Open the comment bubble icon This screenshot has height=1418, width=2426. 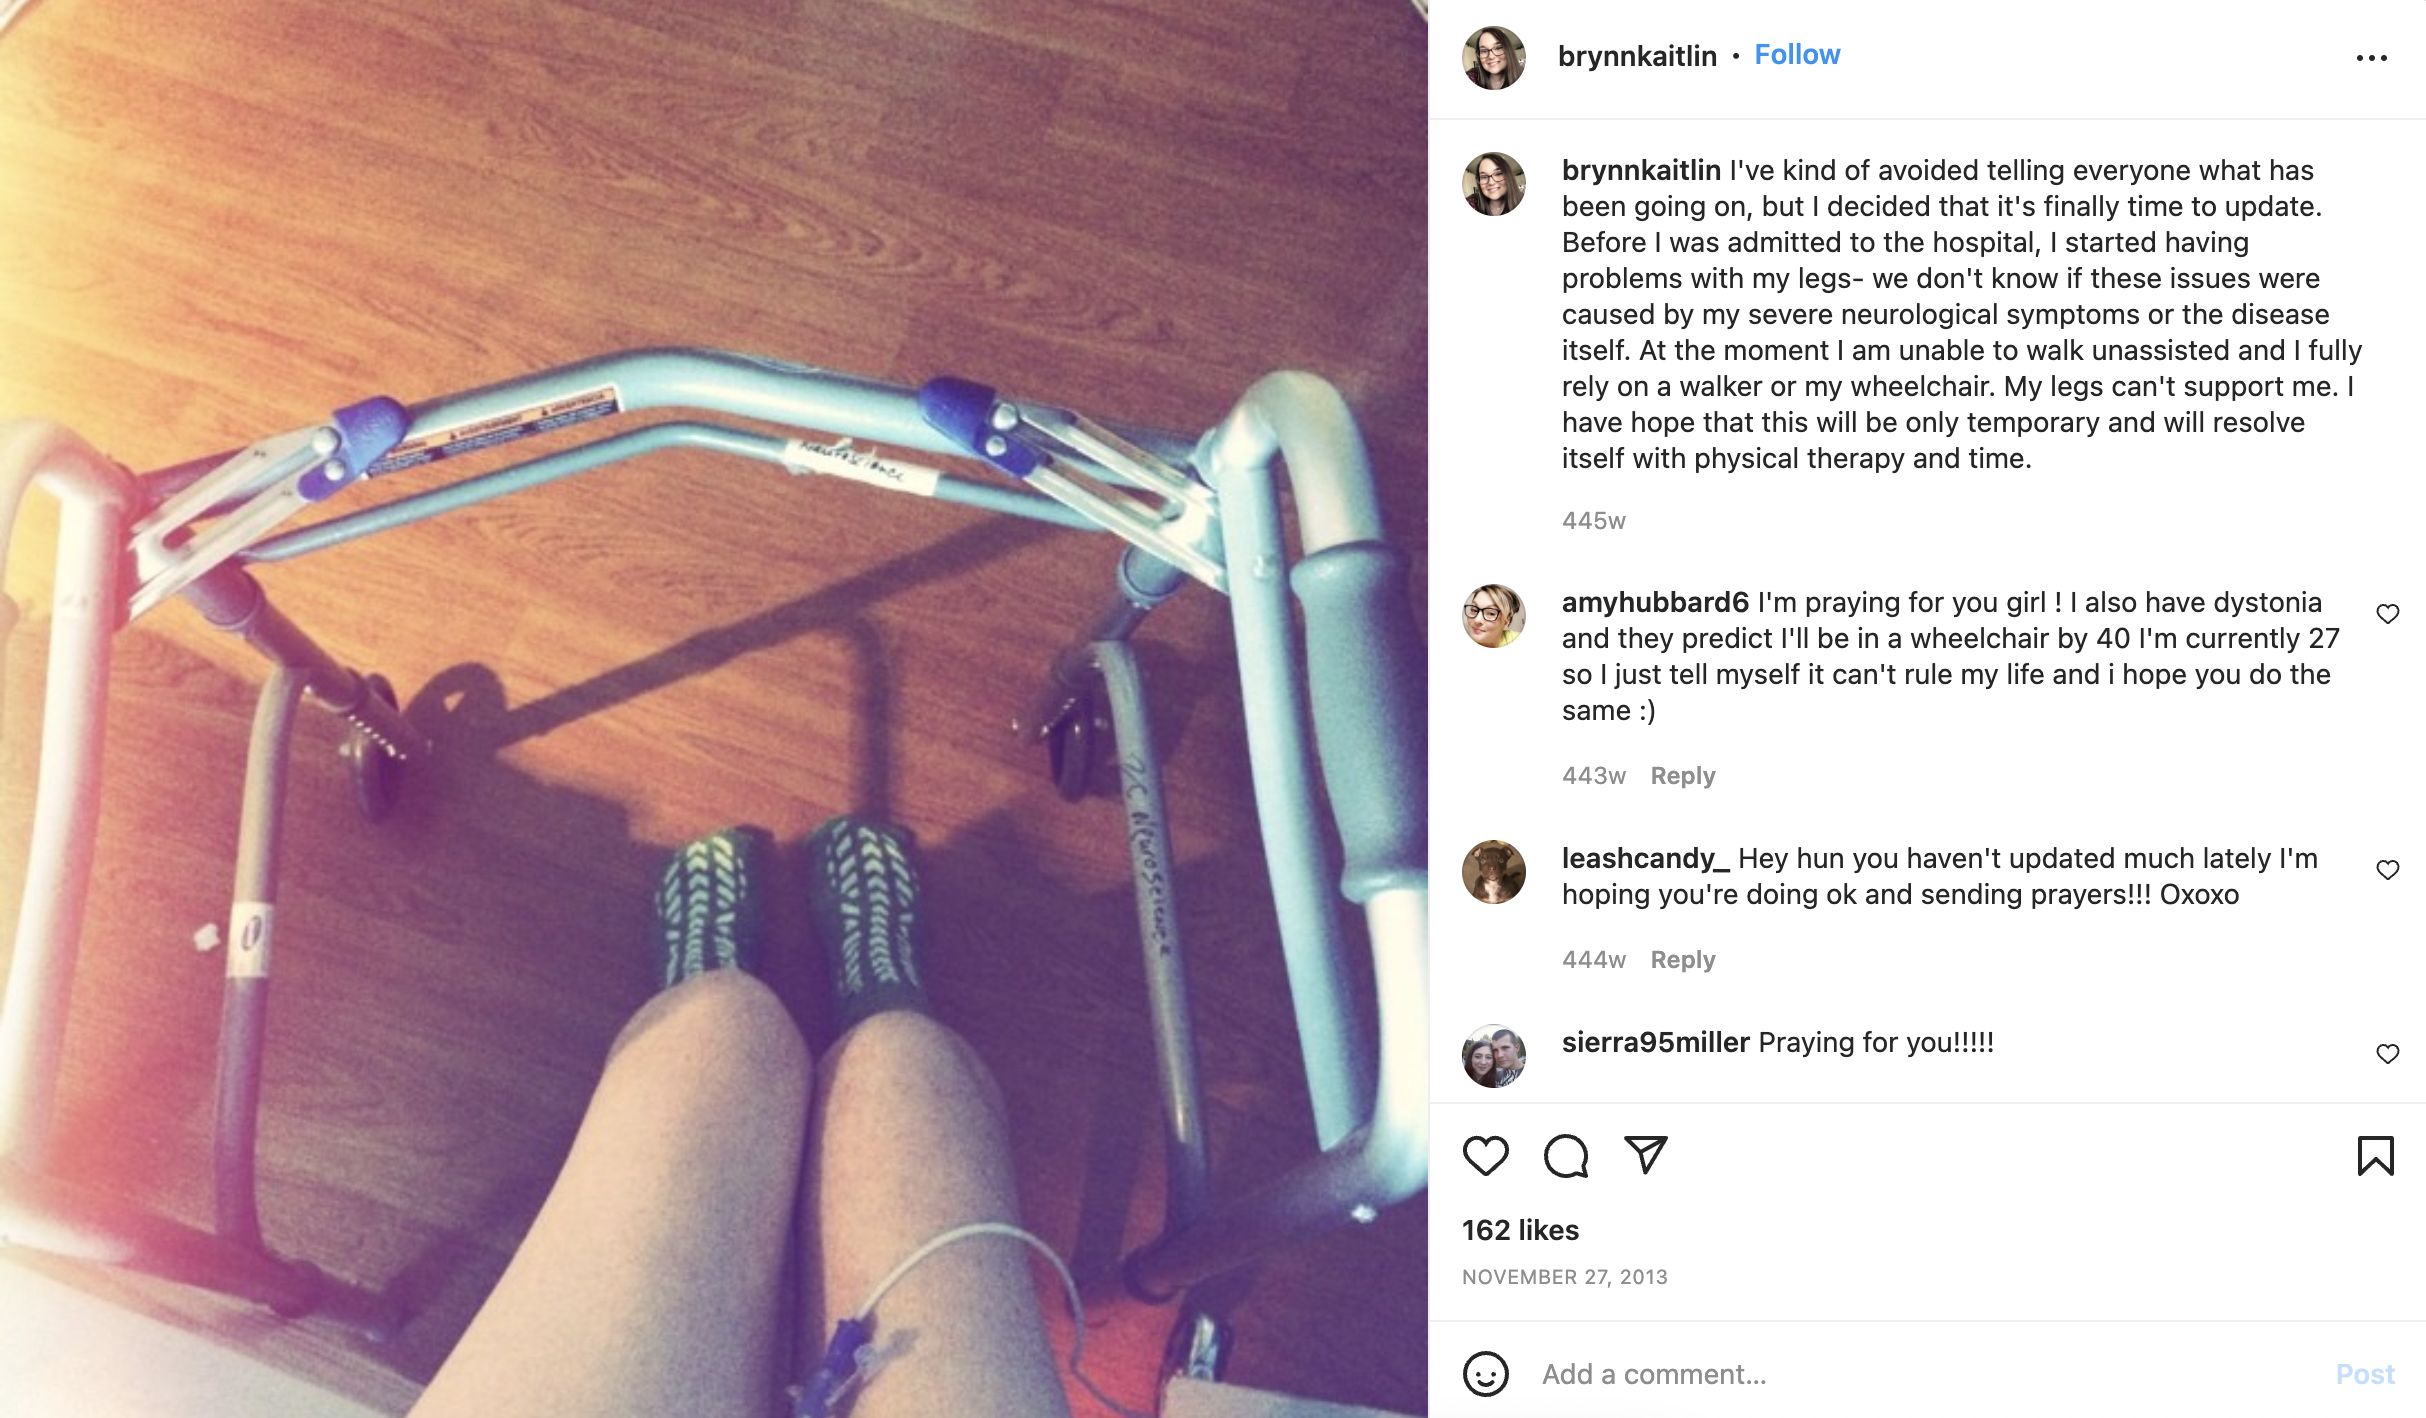point(1566,1156)
